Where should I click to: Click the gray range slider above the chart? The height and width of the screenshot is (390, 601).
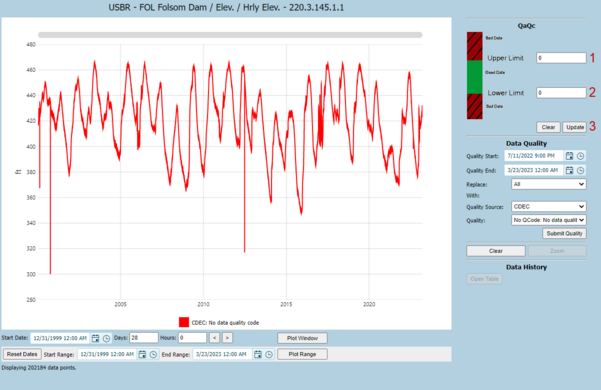click(230, 35)
